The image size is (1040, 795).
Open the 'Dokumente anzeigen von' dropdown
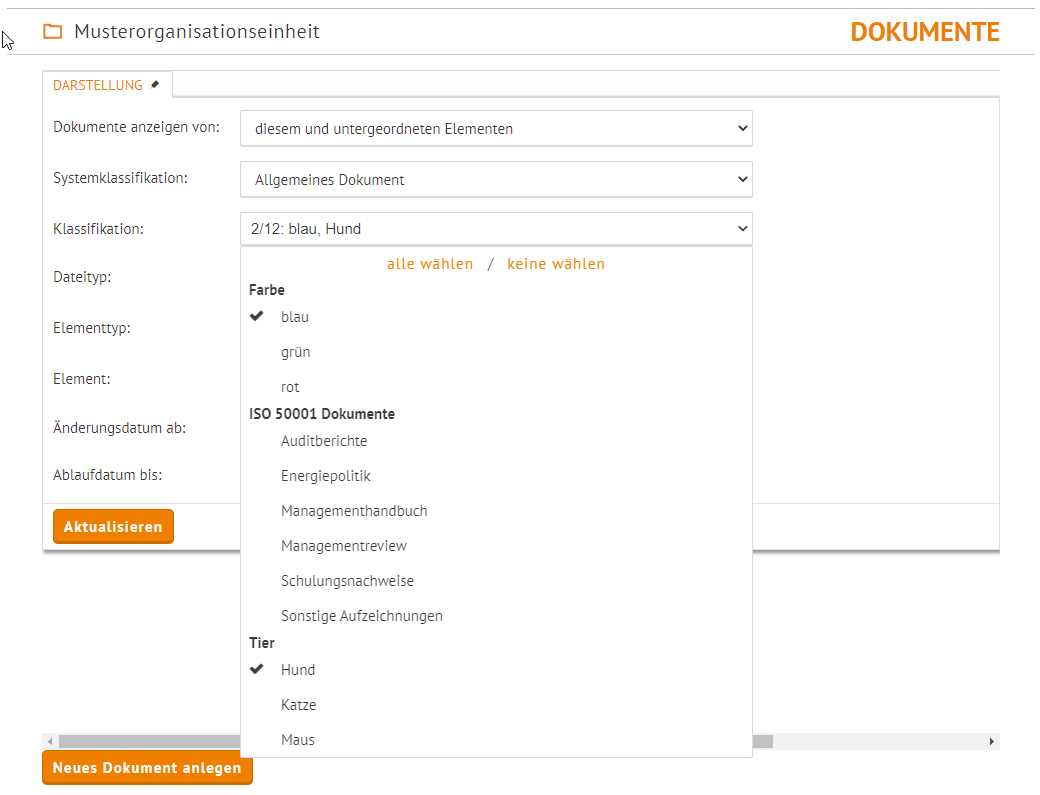(496, 129)
